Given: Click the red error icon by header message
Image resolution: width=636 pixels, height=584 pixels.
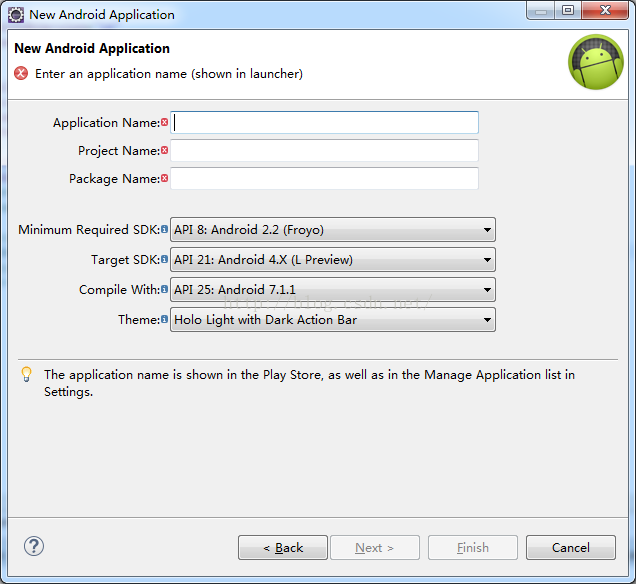Looking at the screenshot, I should [21, 73].
